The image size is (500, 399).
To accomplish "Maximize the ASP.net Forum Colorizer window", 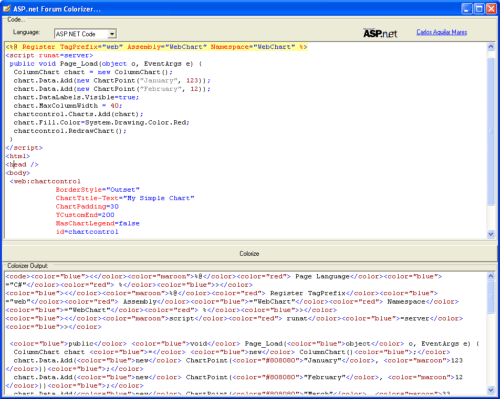I will click(479, 9).
